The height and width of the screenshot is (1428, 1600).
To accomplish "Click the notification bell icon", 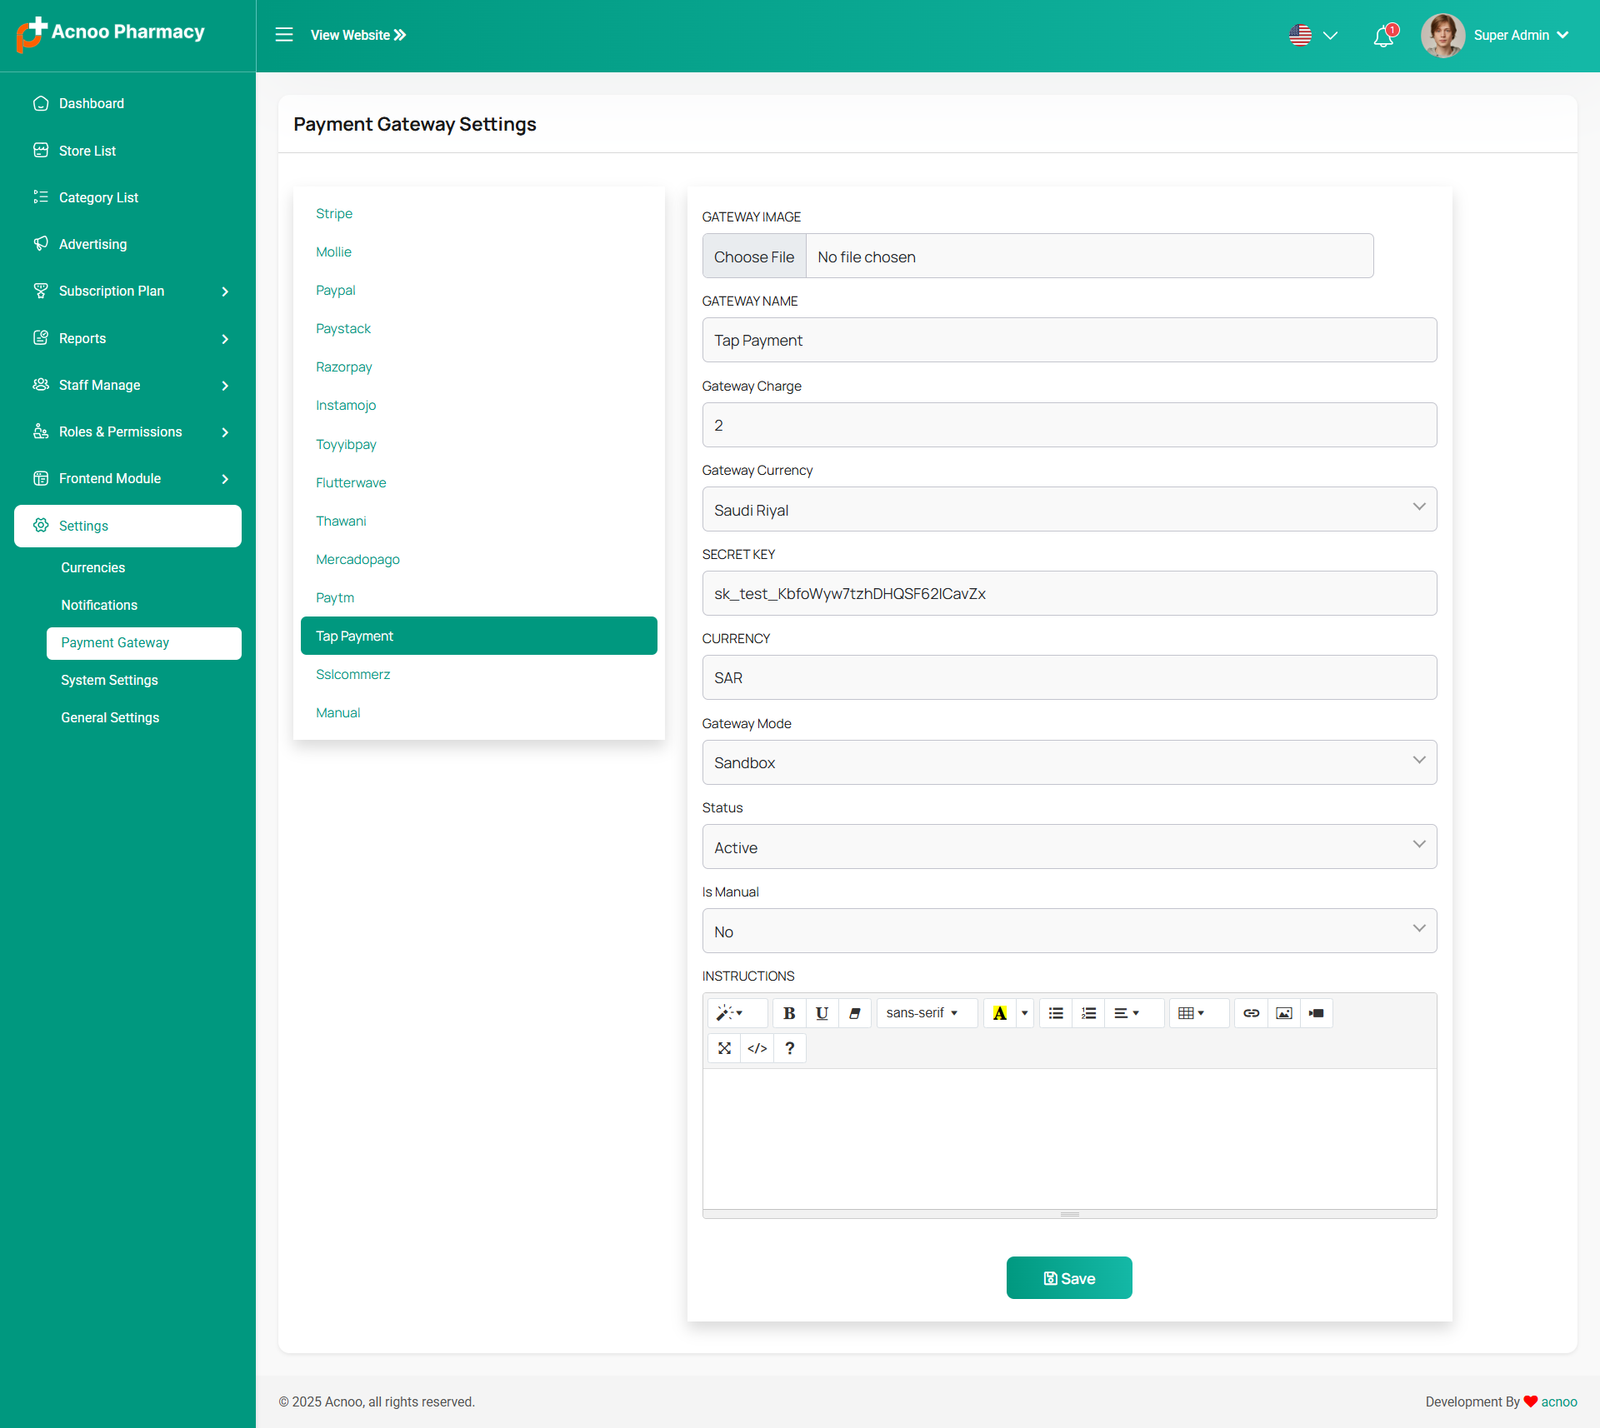I will 1383,36.
